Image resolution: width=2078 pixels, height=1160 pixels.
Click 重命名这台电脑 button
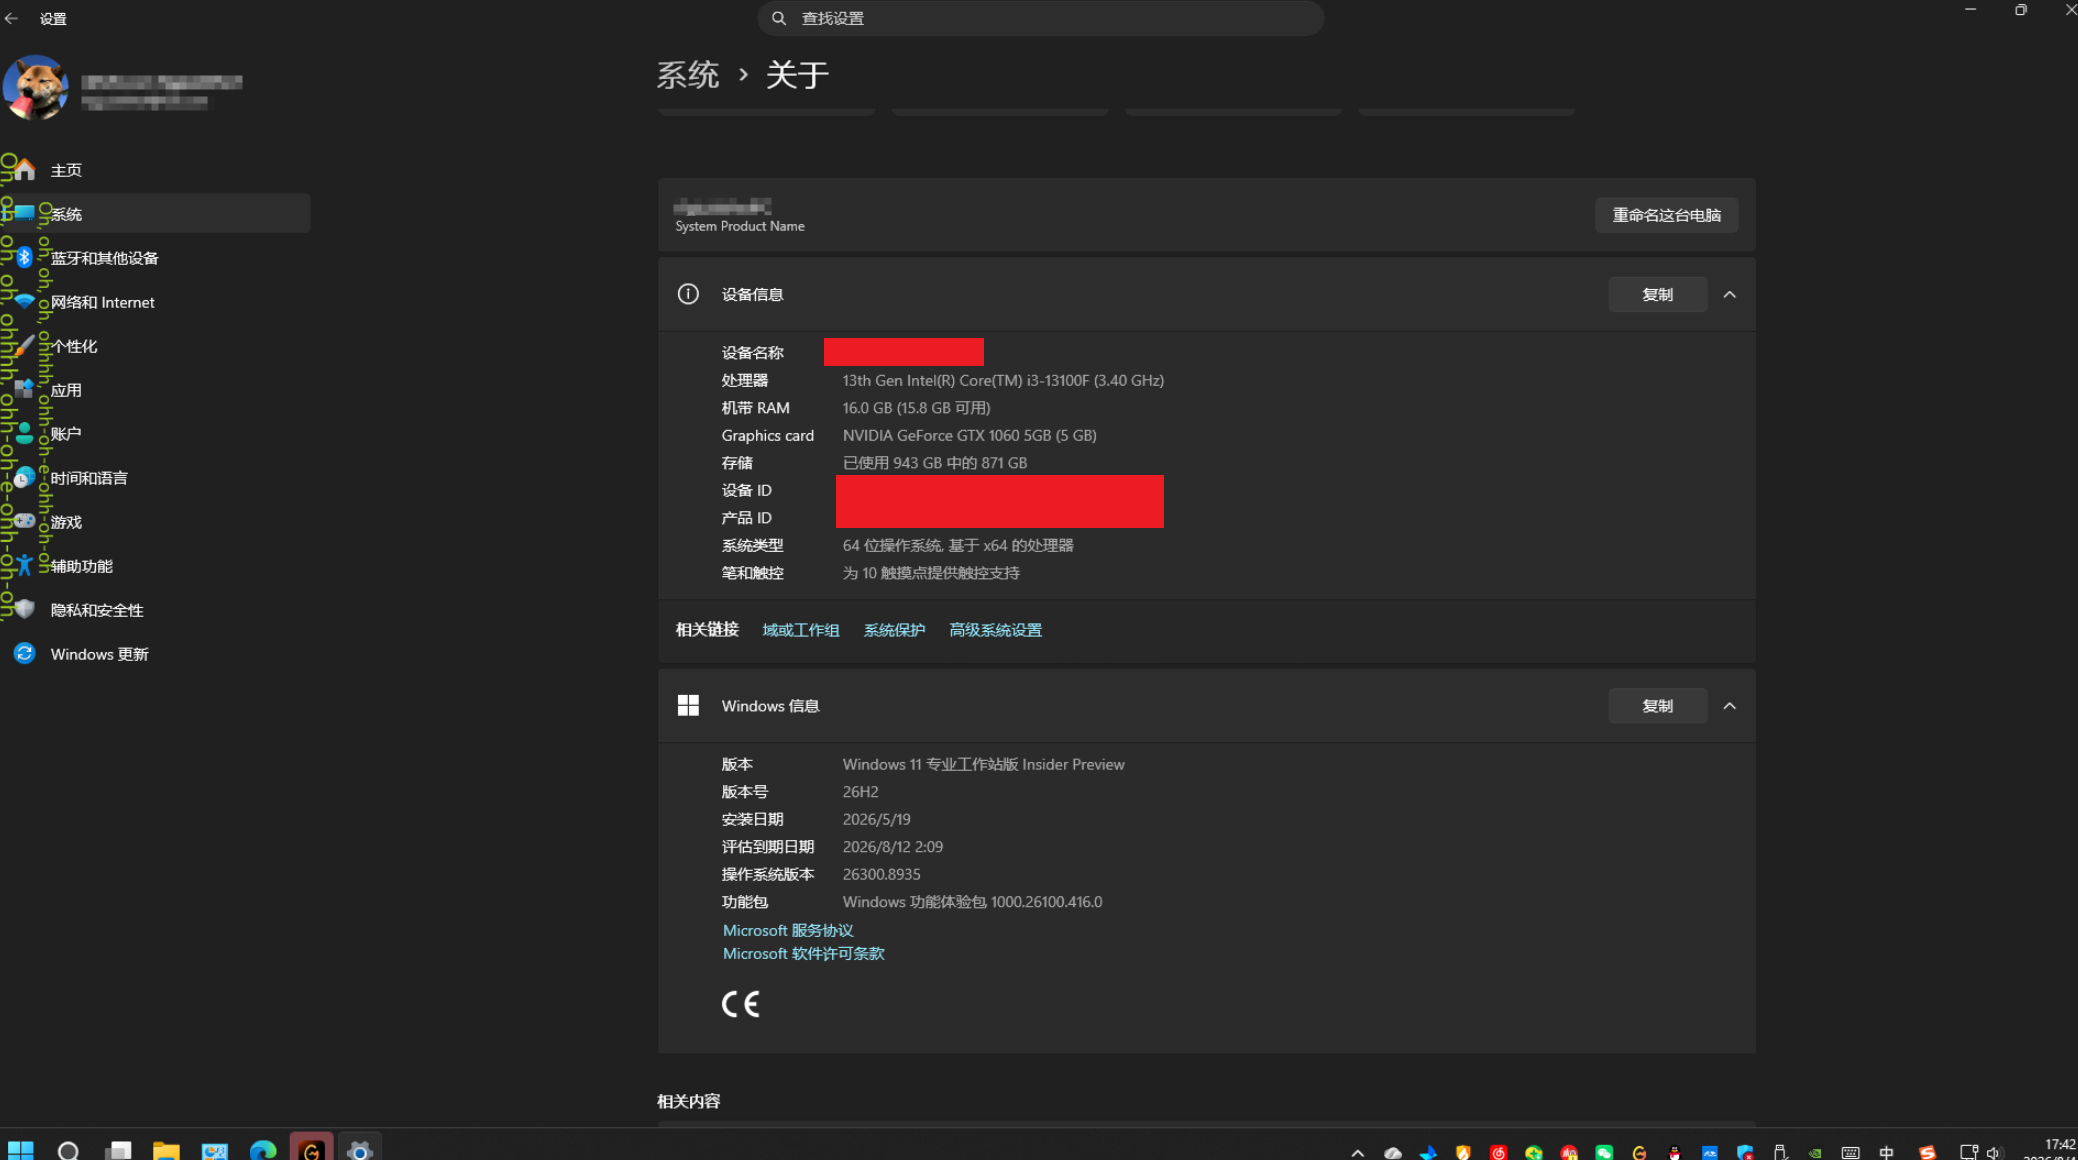tap(1666, 215)
